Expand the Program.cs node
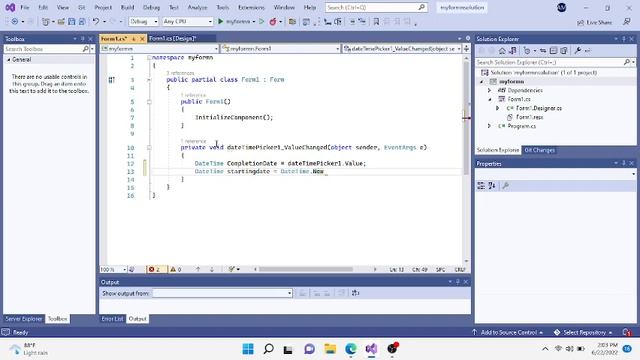Viewport: 640px width, 360px height. [x=489, y=126]
